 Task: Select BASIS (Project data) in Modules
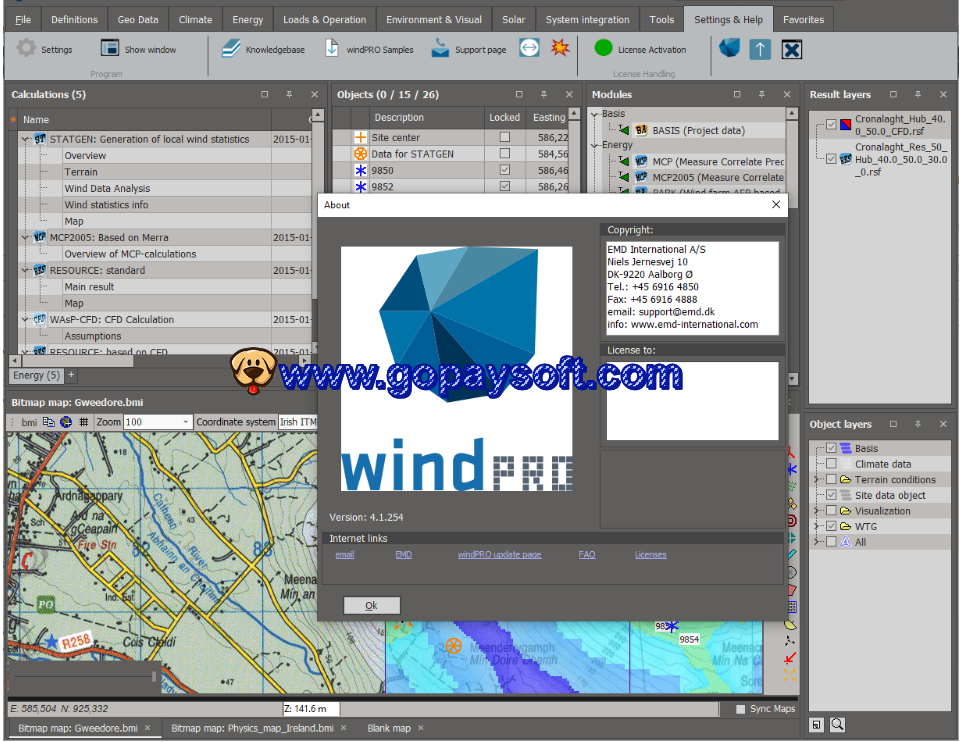pos(698,130)
